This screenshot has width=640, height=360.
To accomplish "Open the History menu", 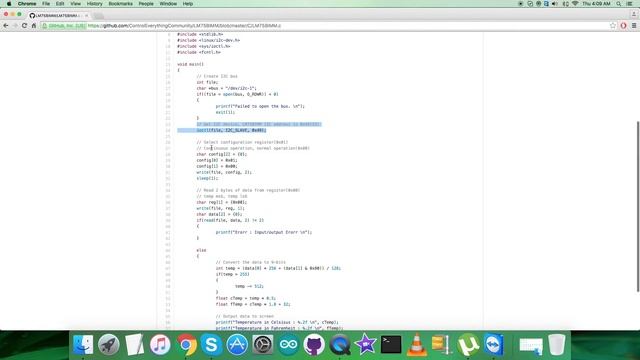I will pos(94,4).
